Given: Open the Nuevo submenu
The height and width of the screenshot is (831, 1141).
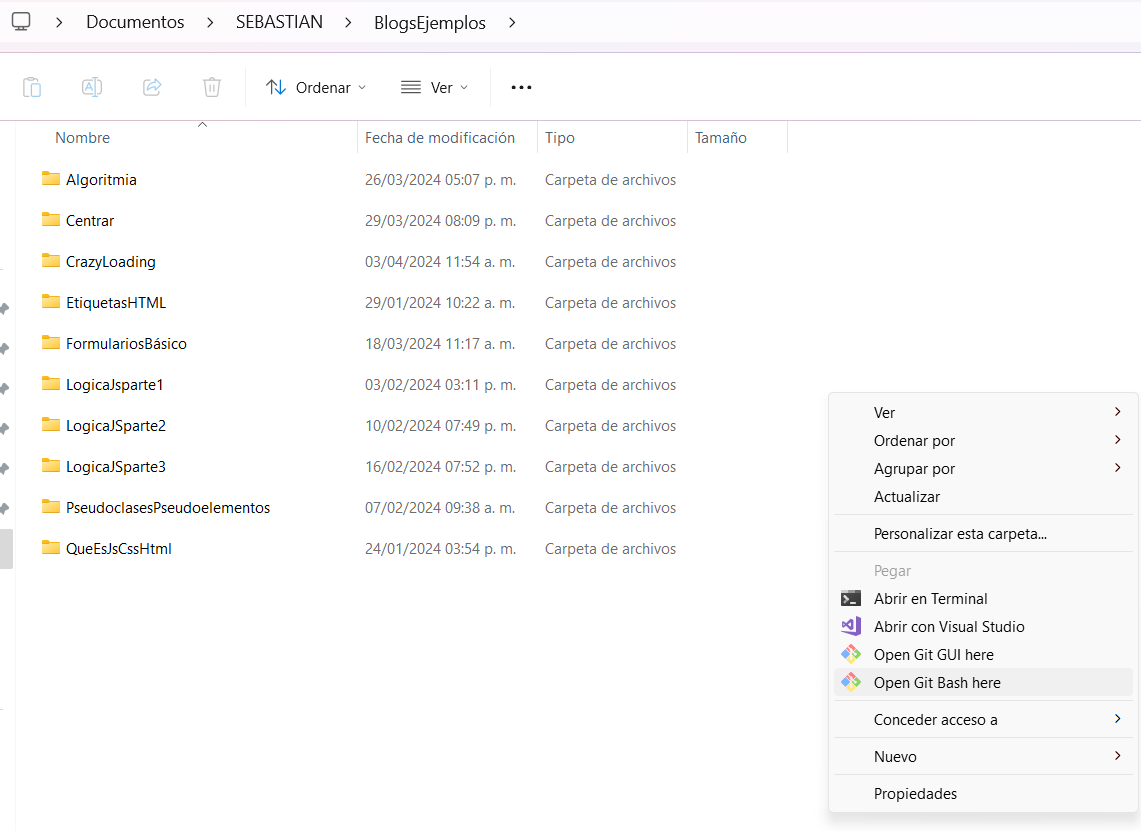Looking at the screenshot, I should click(x=983, y=756).
